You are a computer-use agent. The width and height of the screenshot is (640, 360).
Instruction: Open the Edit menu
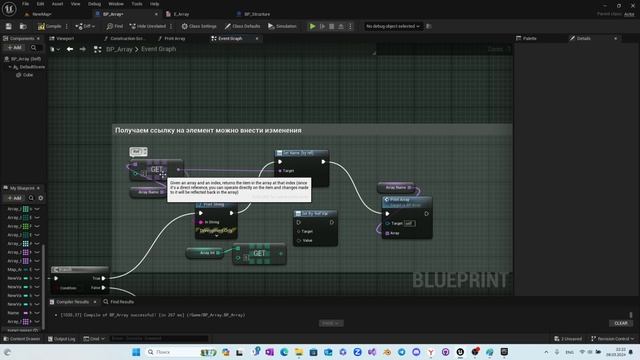pos(40,4)
